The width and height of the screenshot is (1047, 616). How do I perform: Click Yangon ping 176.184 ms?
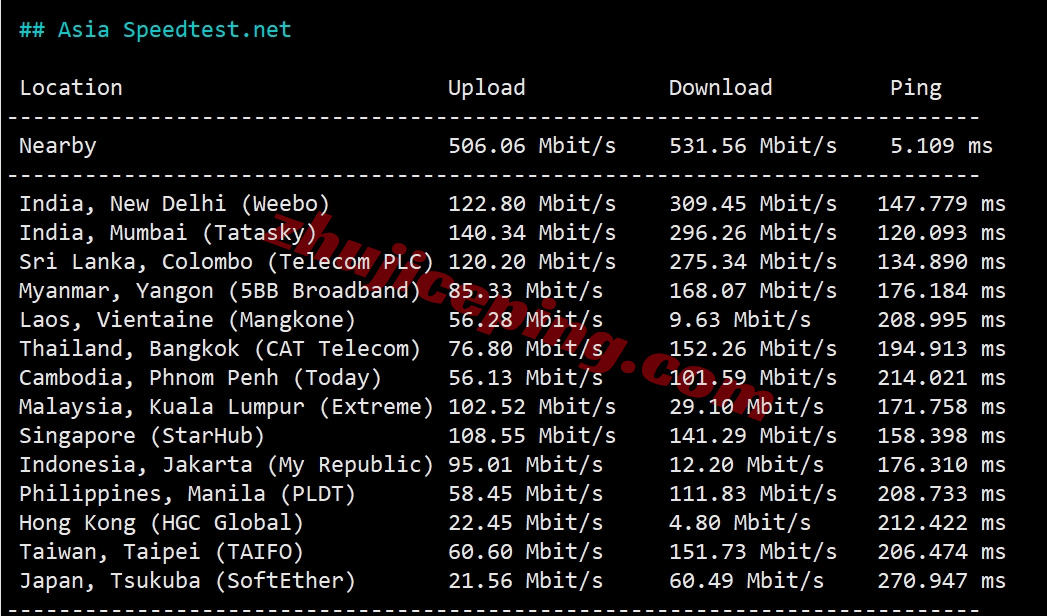coord(941,291)
